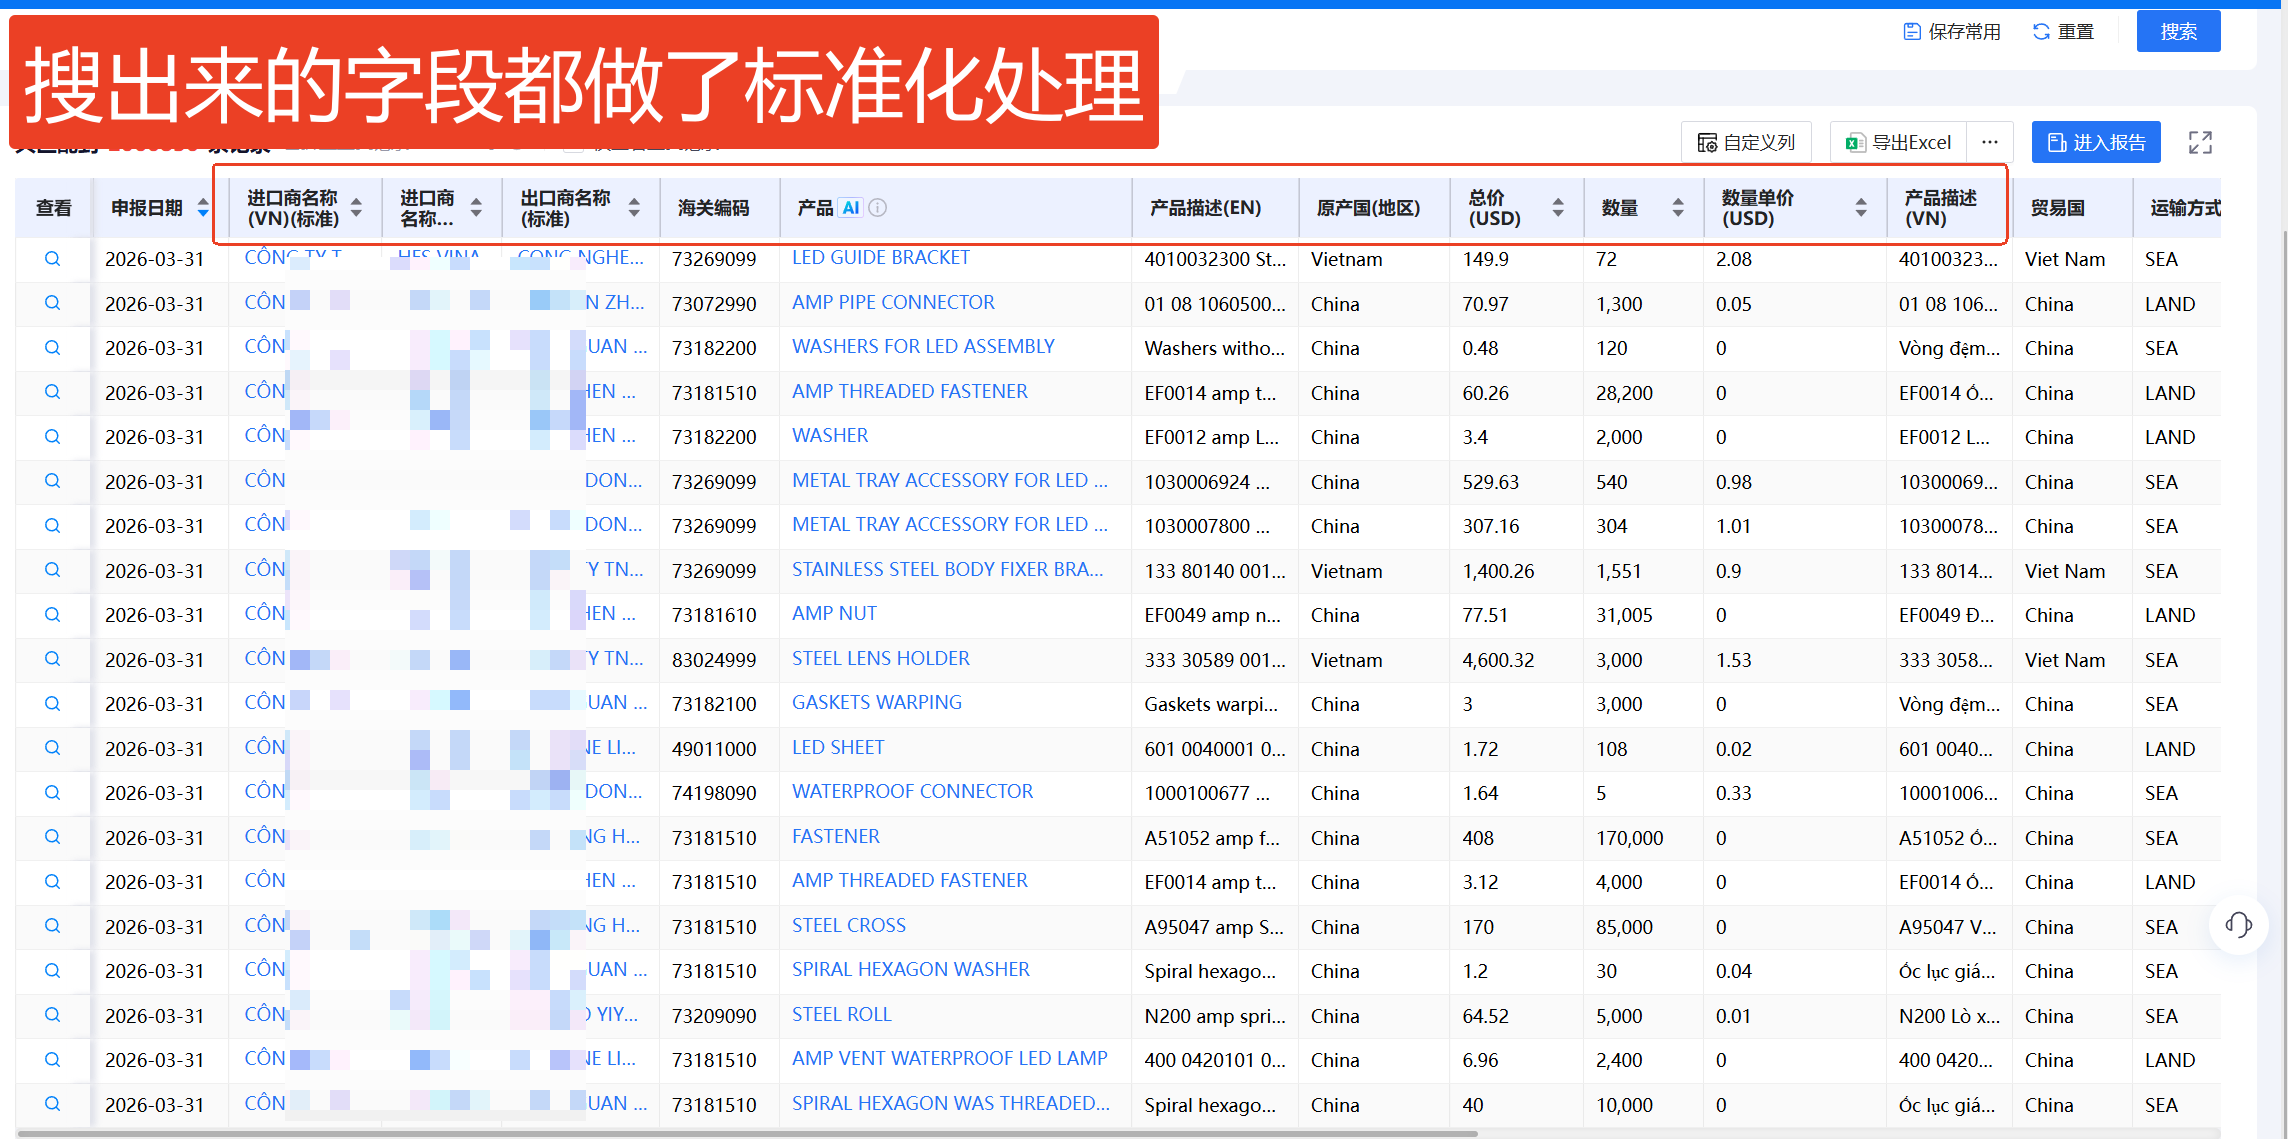Click magnifier icon for STEEL LENS HOLDER row
This screenshot has height=1139, width=2288.
[x=52, y=659]
